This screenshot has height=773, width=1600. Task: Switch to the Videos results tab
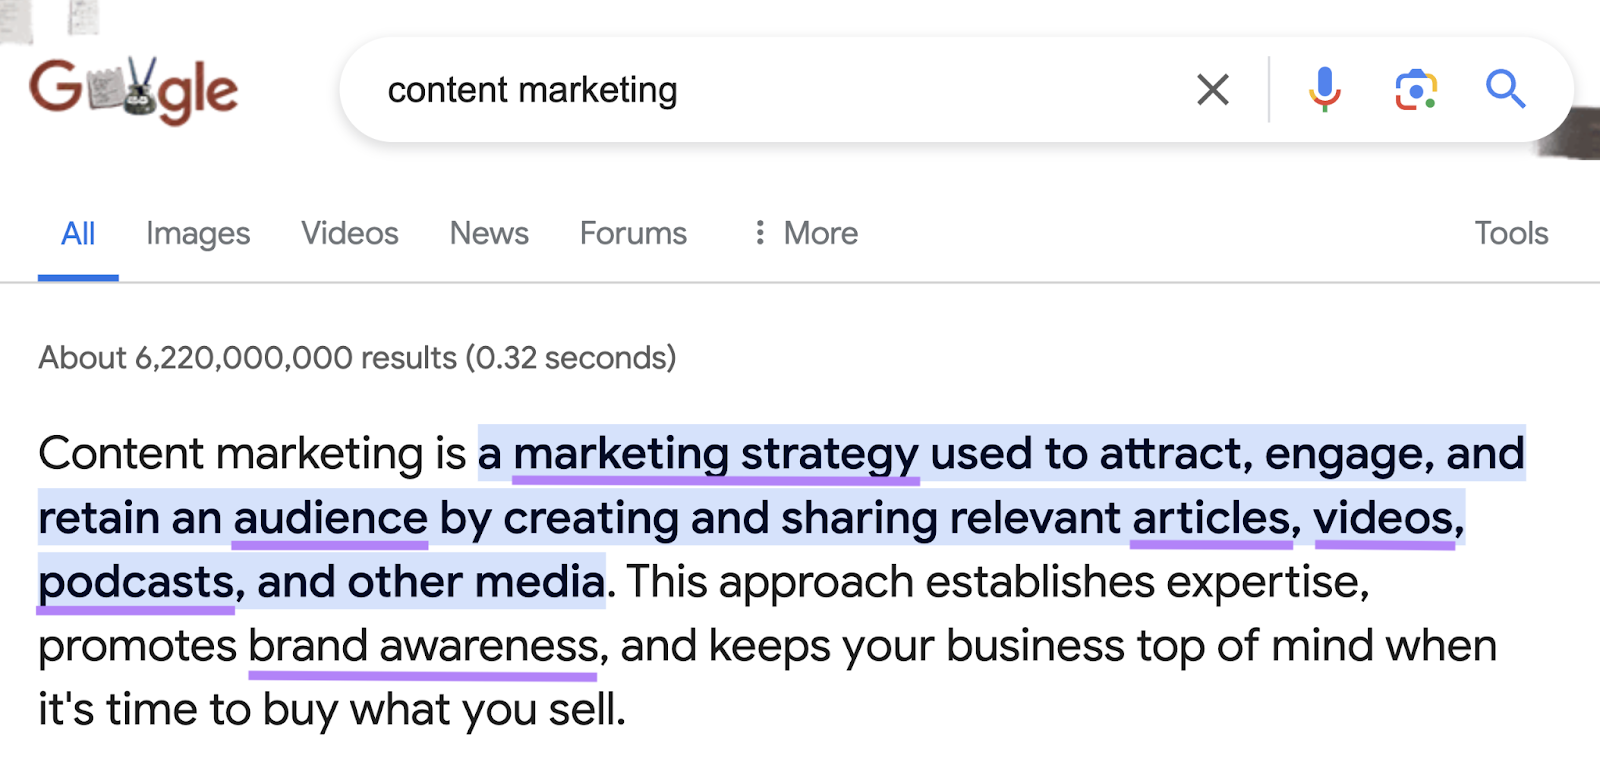pos(350,233)
